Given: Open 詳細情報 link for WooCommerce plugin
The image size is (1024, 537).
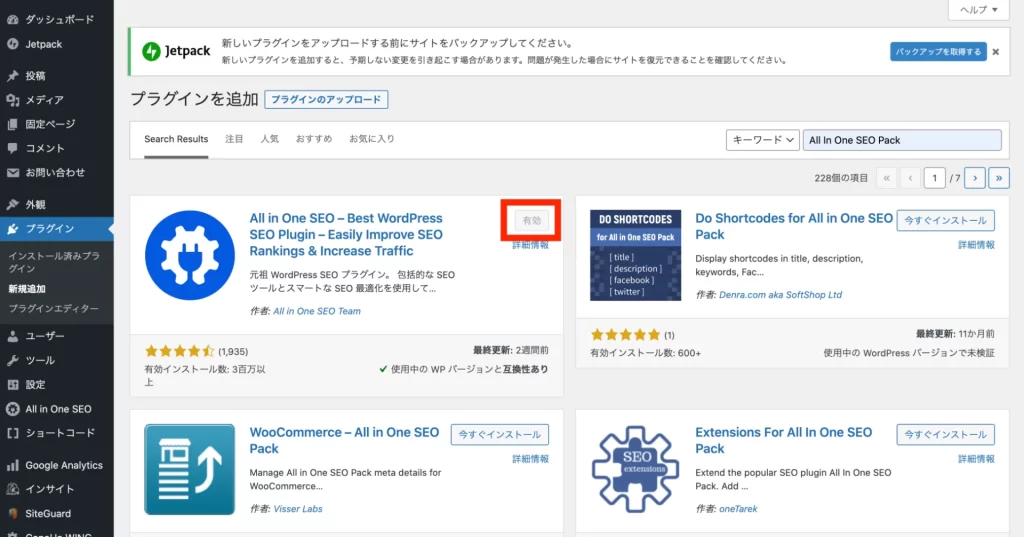Looking at the screenshot, I should (530, 459).
